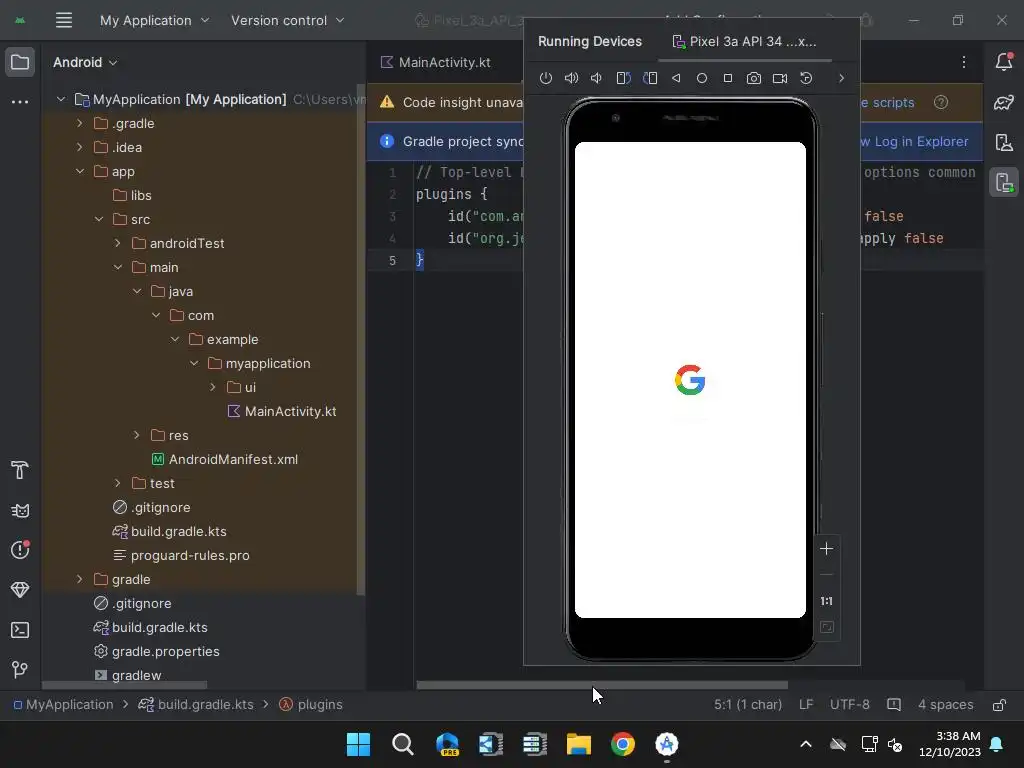Open the Project tool window folder icon
The width and height of the screenshot is (1024, 768).
[20, 62]
